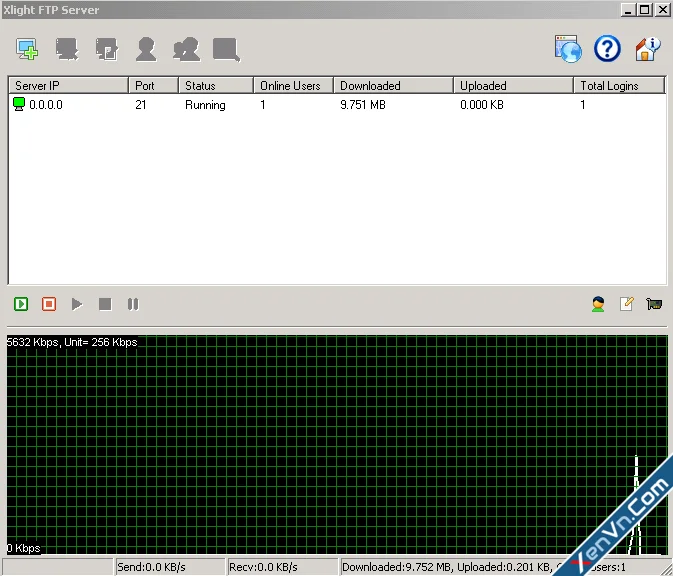
Task: Open the notepad with pencil icon
Action: [x=627, y=304]
